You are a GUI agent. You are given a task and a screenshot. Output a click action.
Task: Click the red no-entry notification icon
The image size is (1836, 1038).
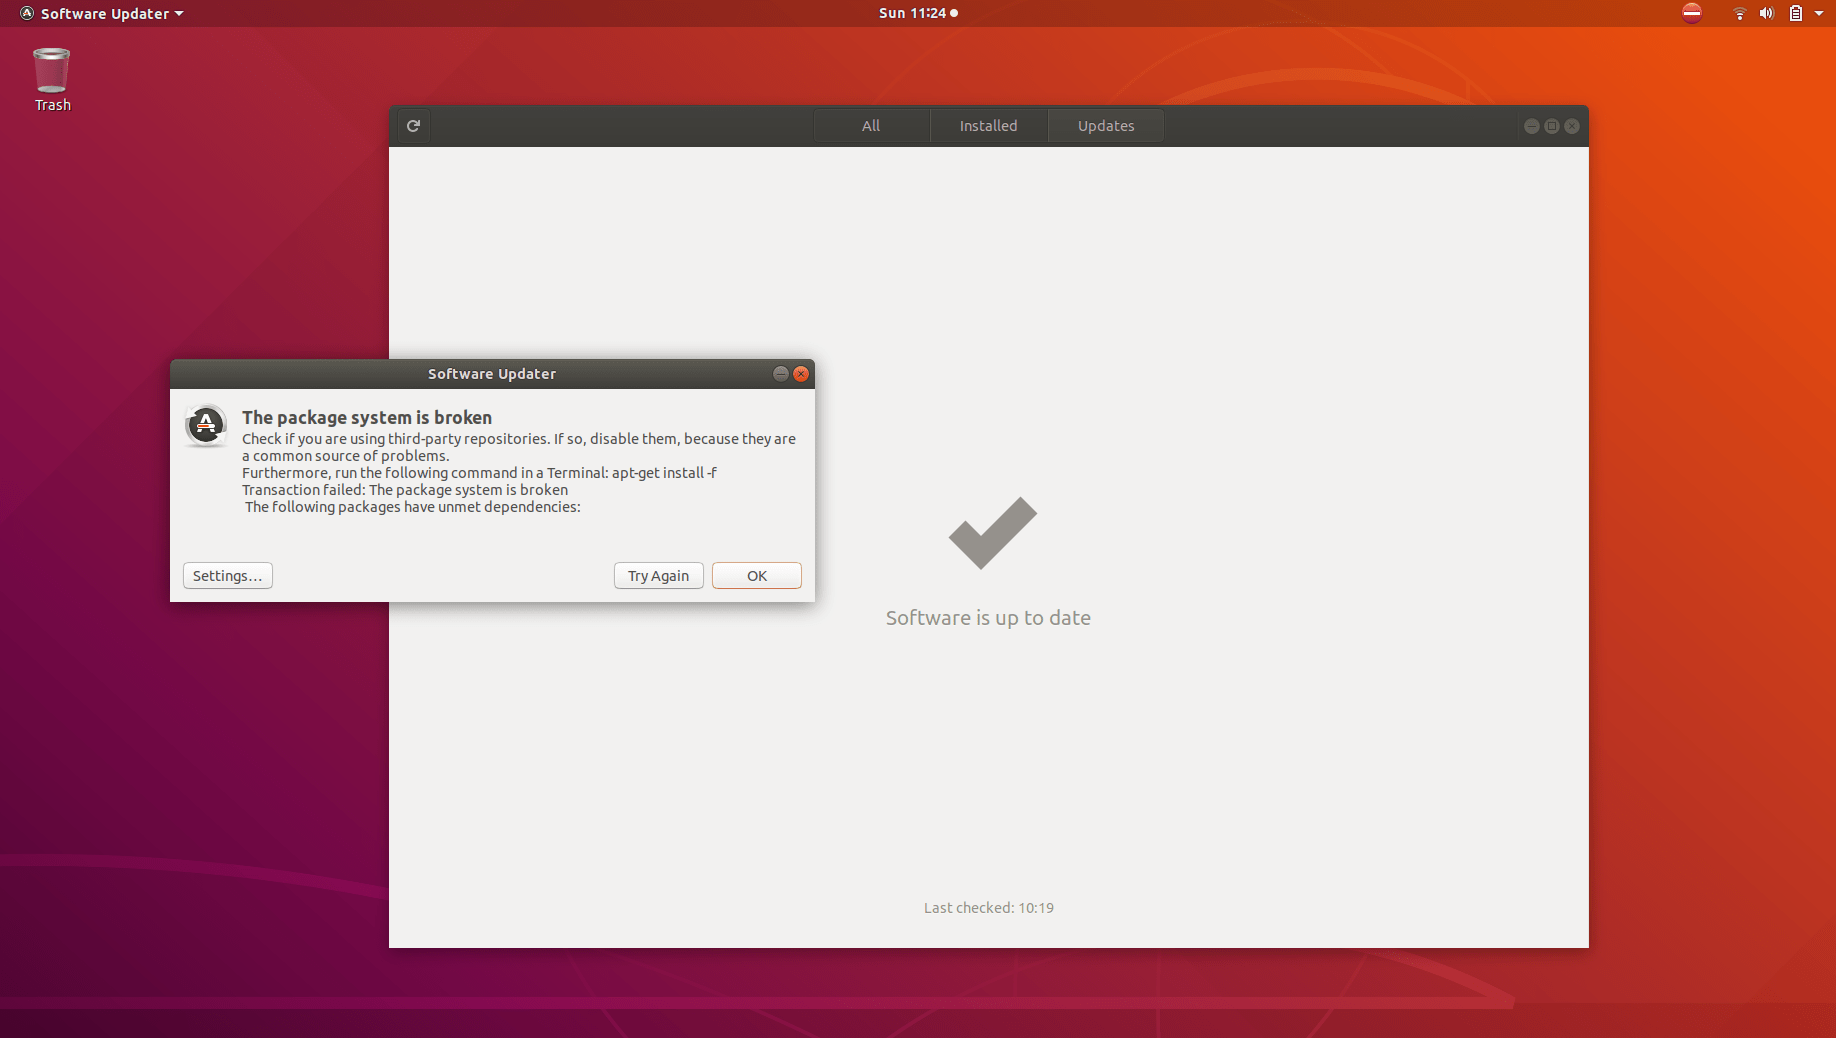[1692, 13]
